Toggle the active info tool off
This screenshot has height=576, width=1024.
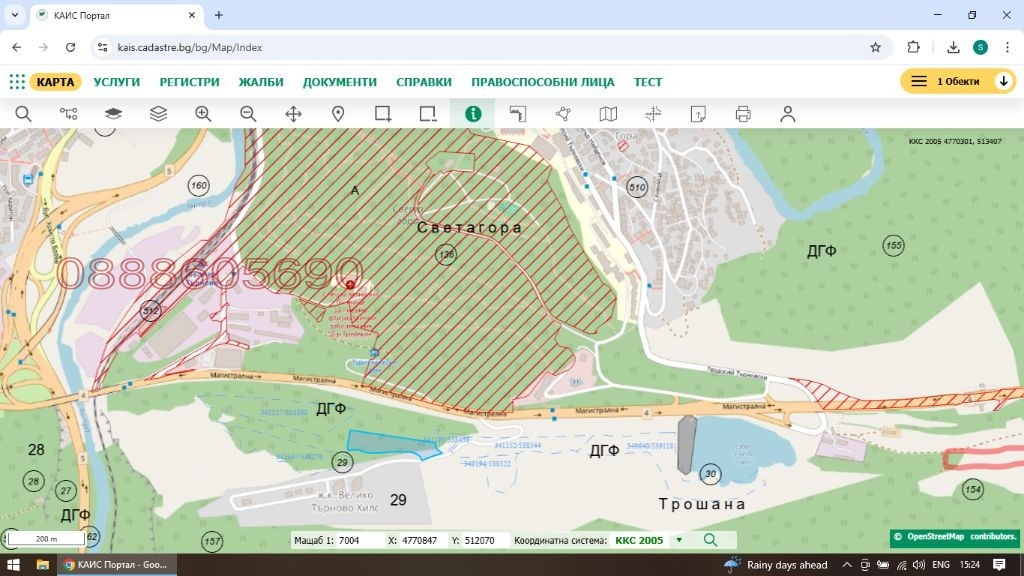472,114
